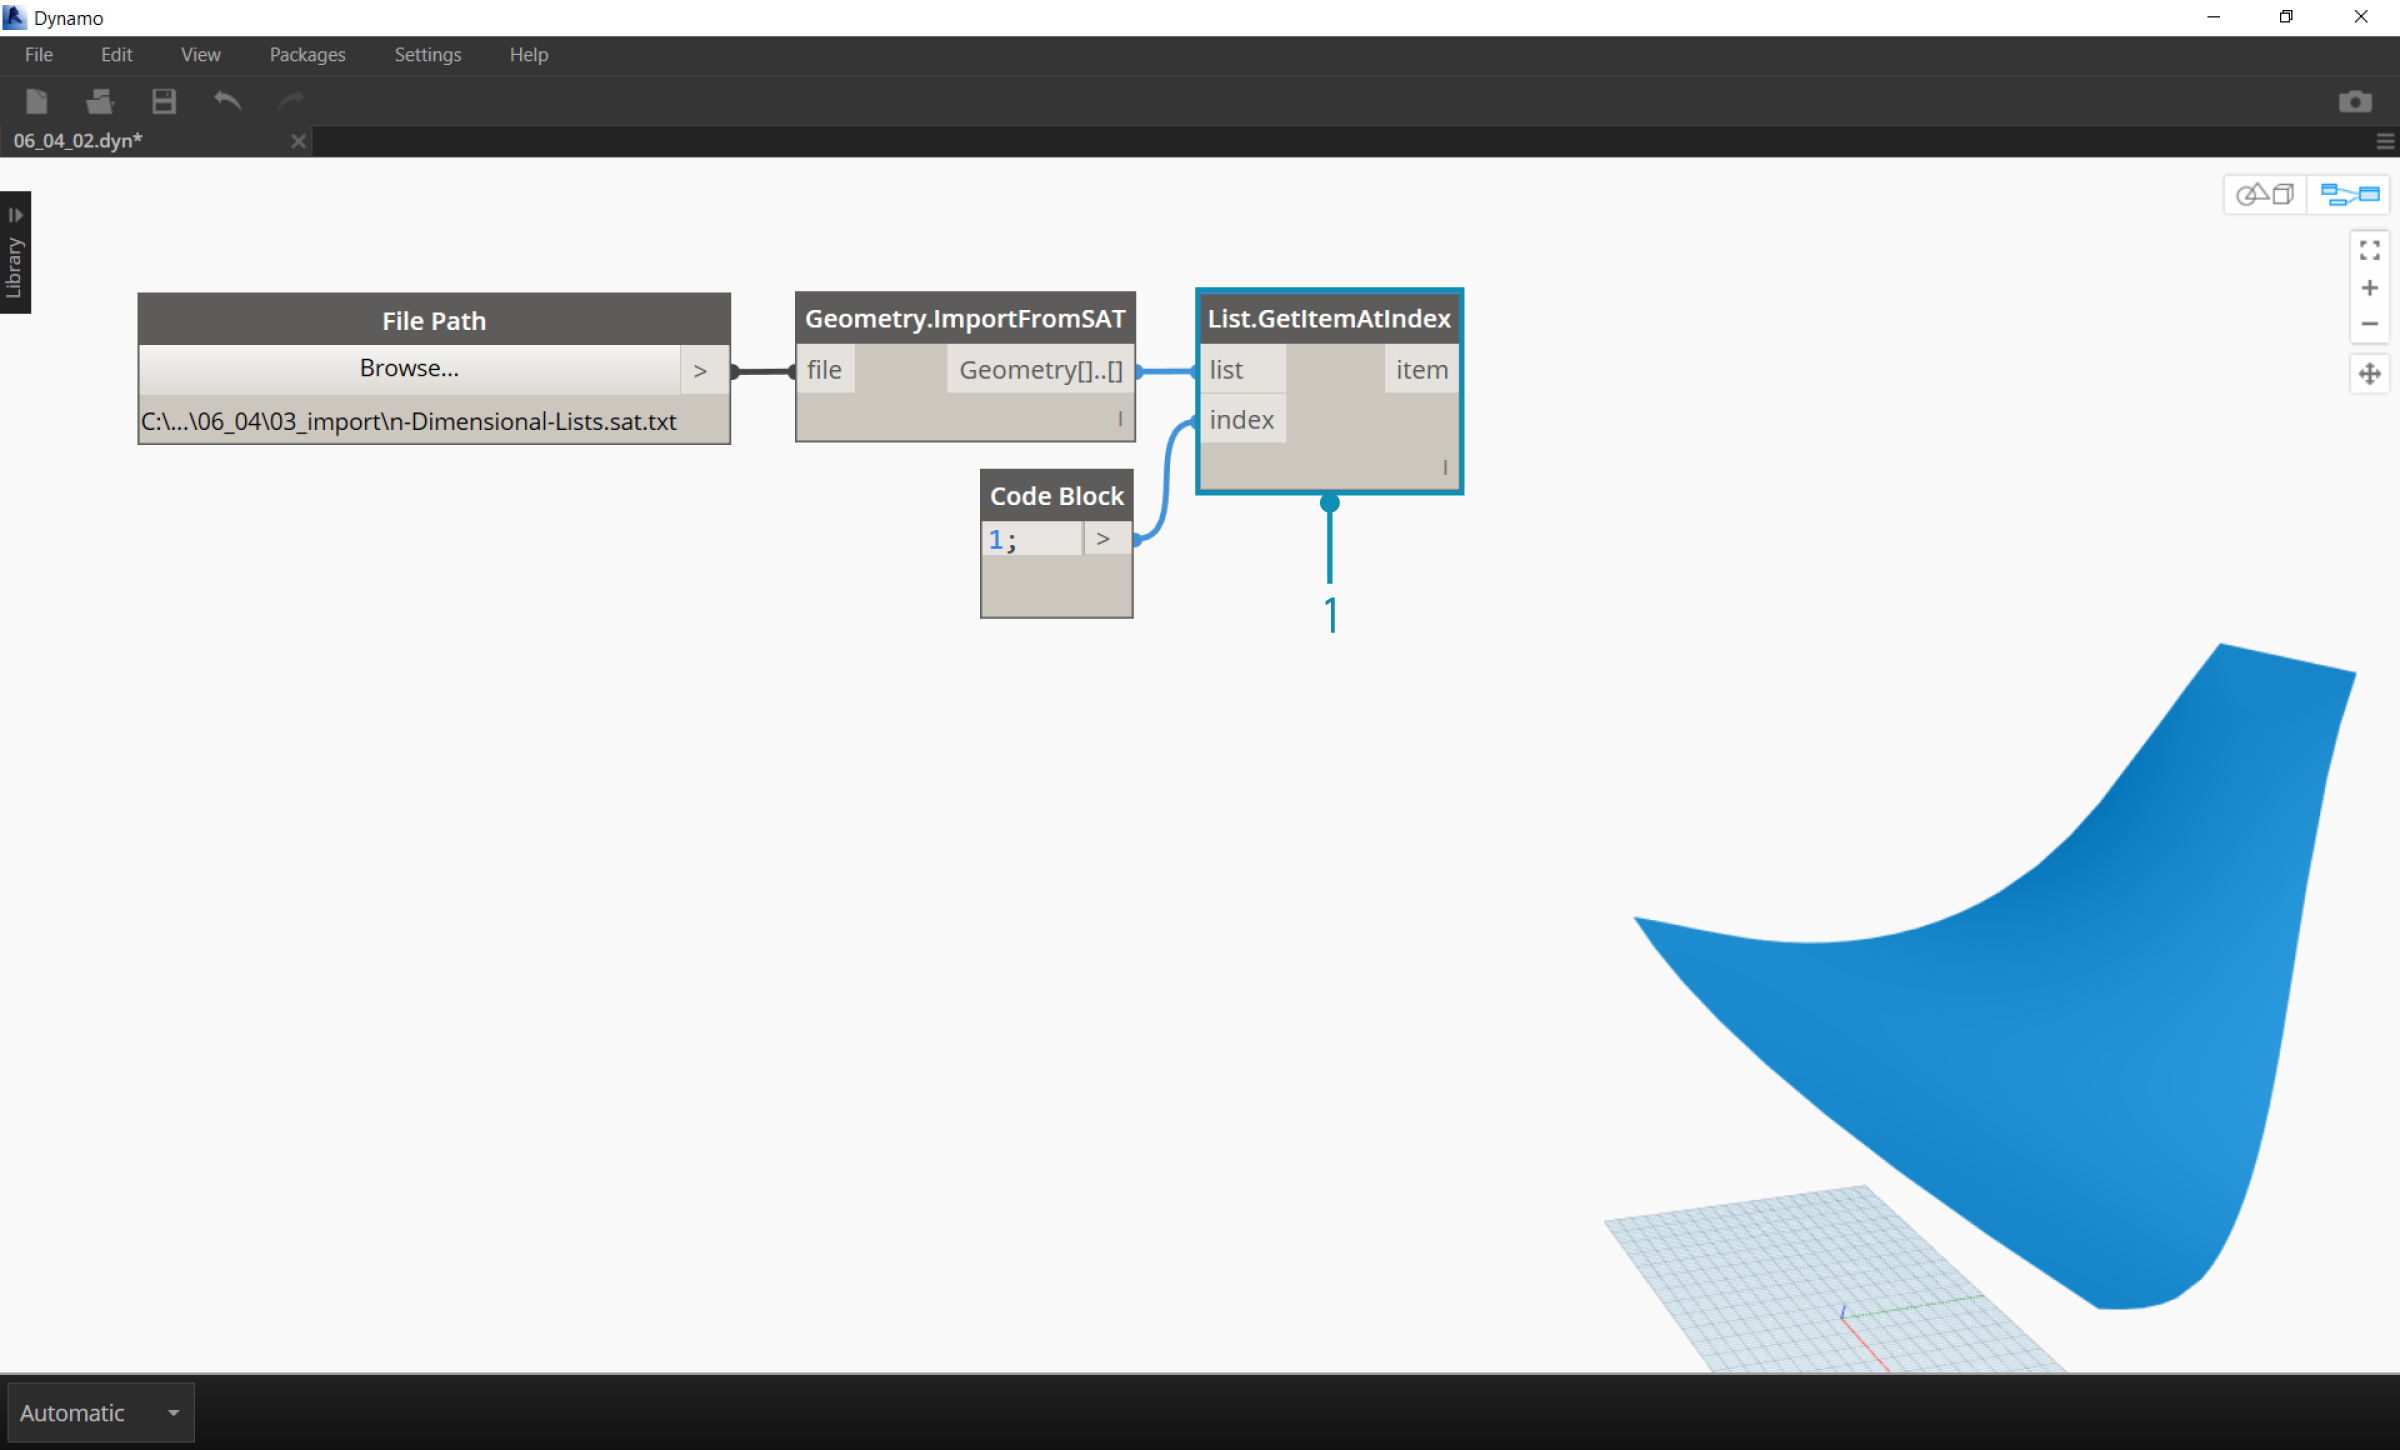Click Browse button on File Path node

click(406, 367)
